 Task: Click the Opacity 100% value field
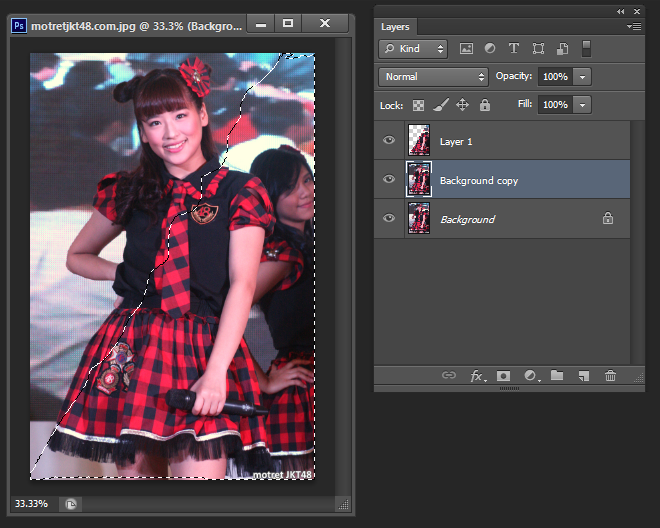556,77
